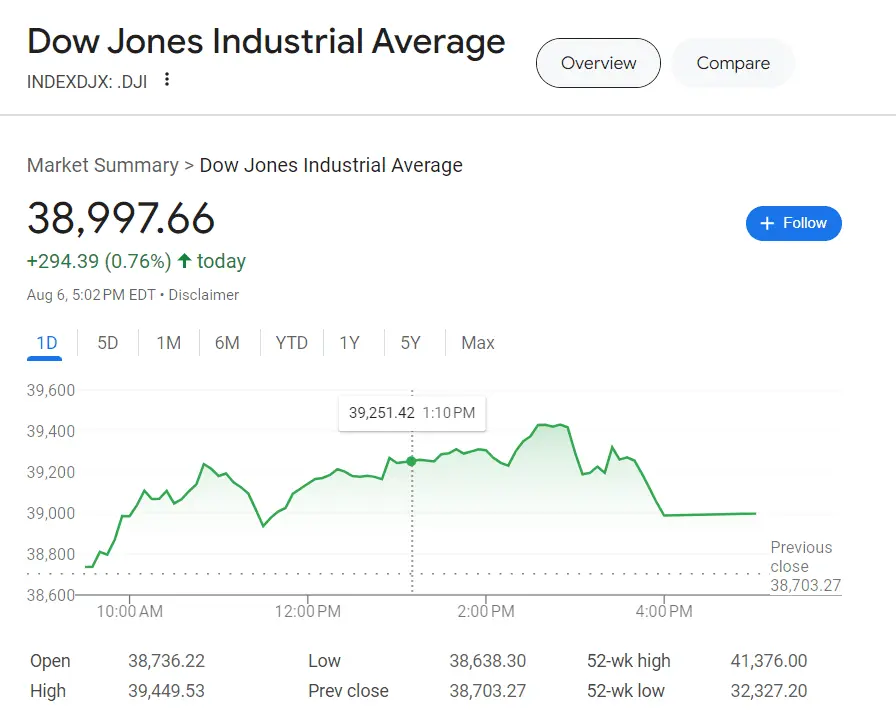
Task: Display the 6M chart range
Action: point(227,343)
